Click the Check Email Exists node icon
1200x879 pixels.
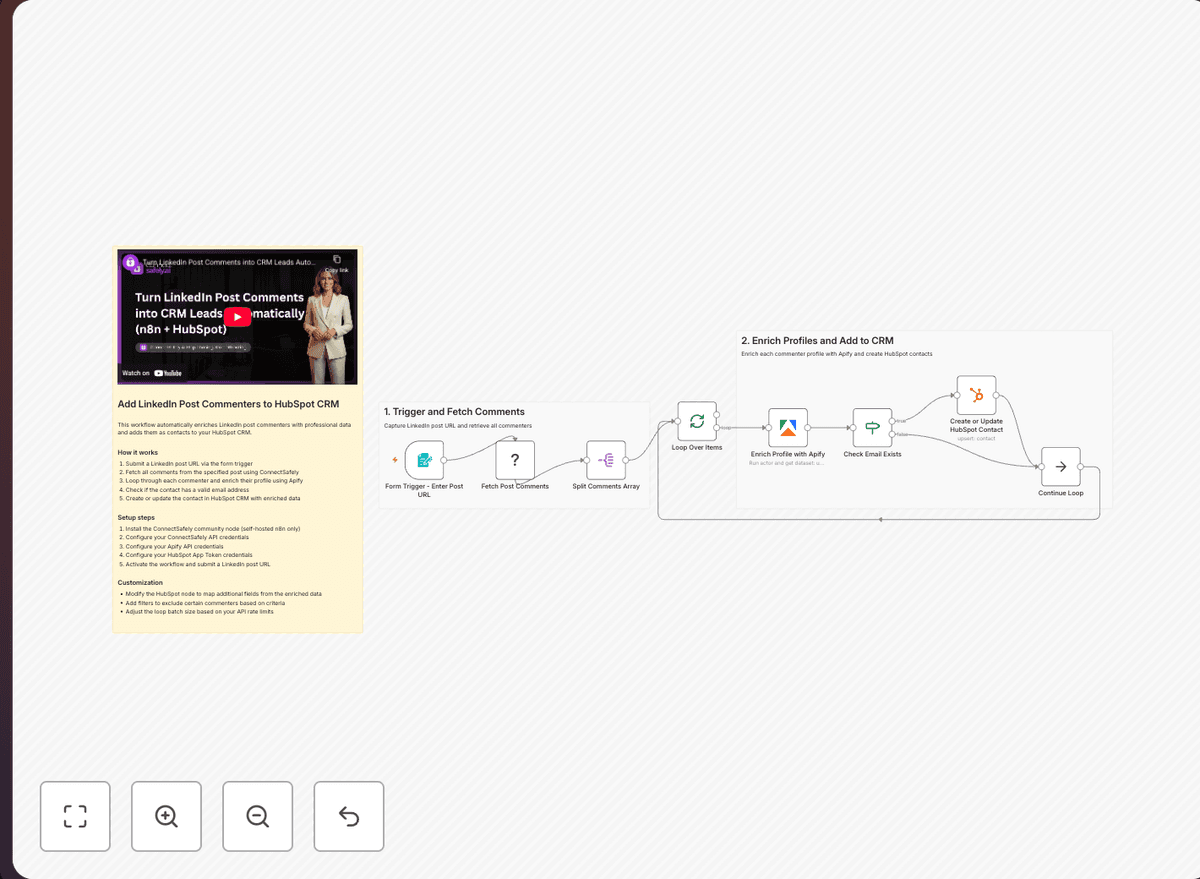[x=871, y=428]
